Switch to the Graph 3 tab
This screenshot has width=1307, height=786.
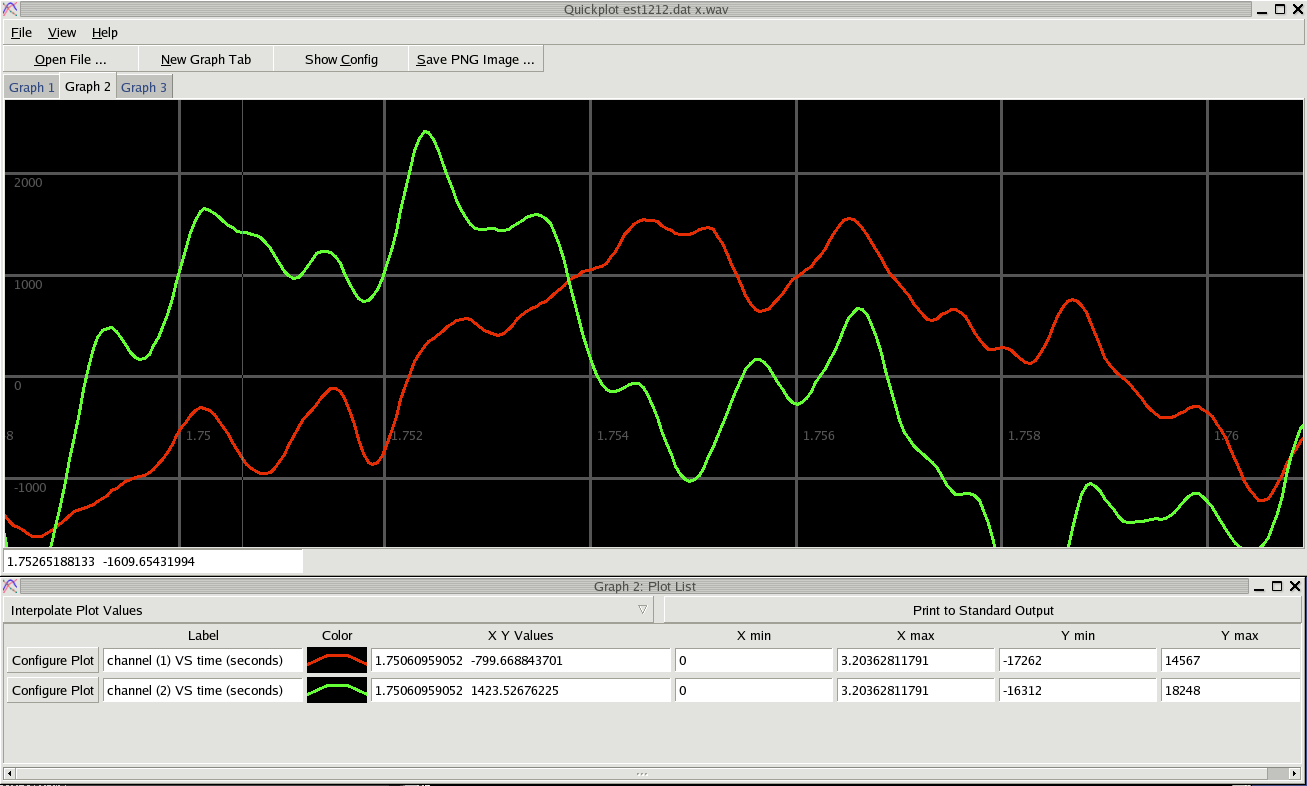[144, 88]
